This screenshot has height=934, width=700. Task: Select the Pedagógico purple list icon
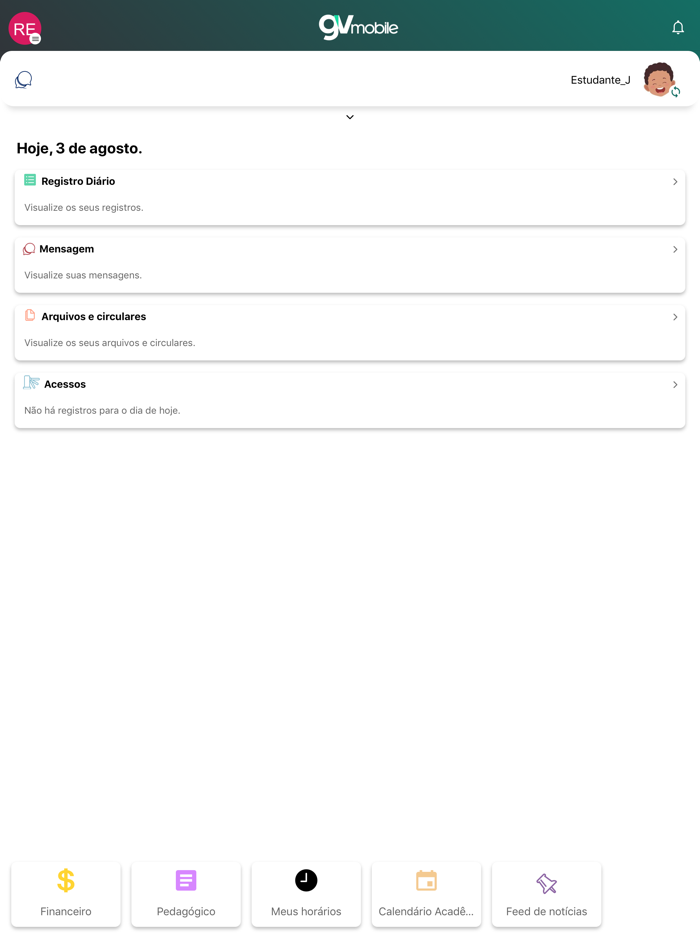(186, 880)
